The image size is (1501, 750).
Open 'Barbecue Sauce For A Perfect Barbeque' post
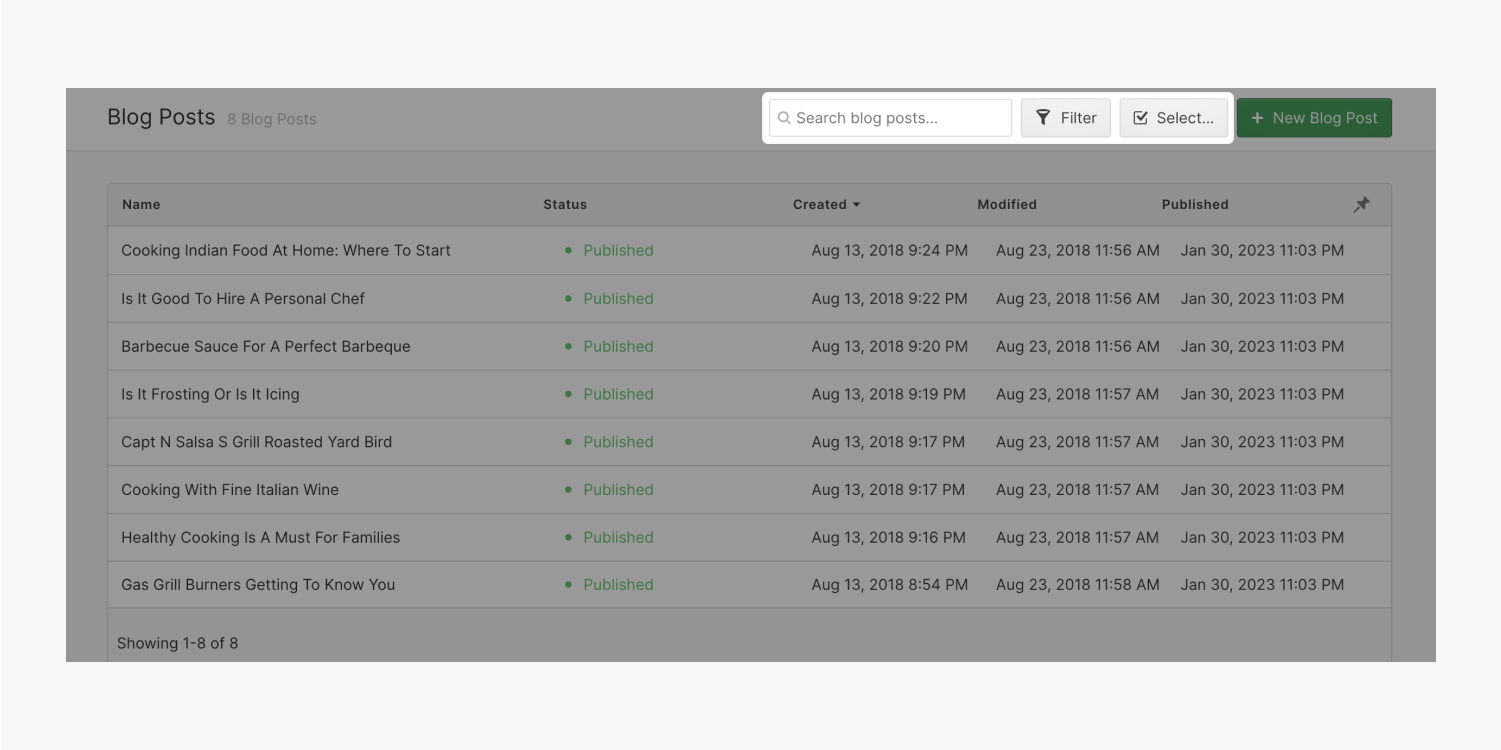pyautogui.click(x=266, y=346)
